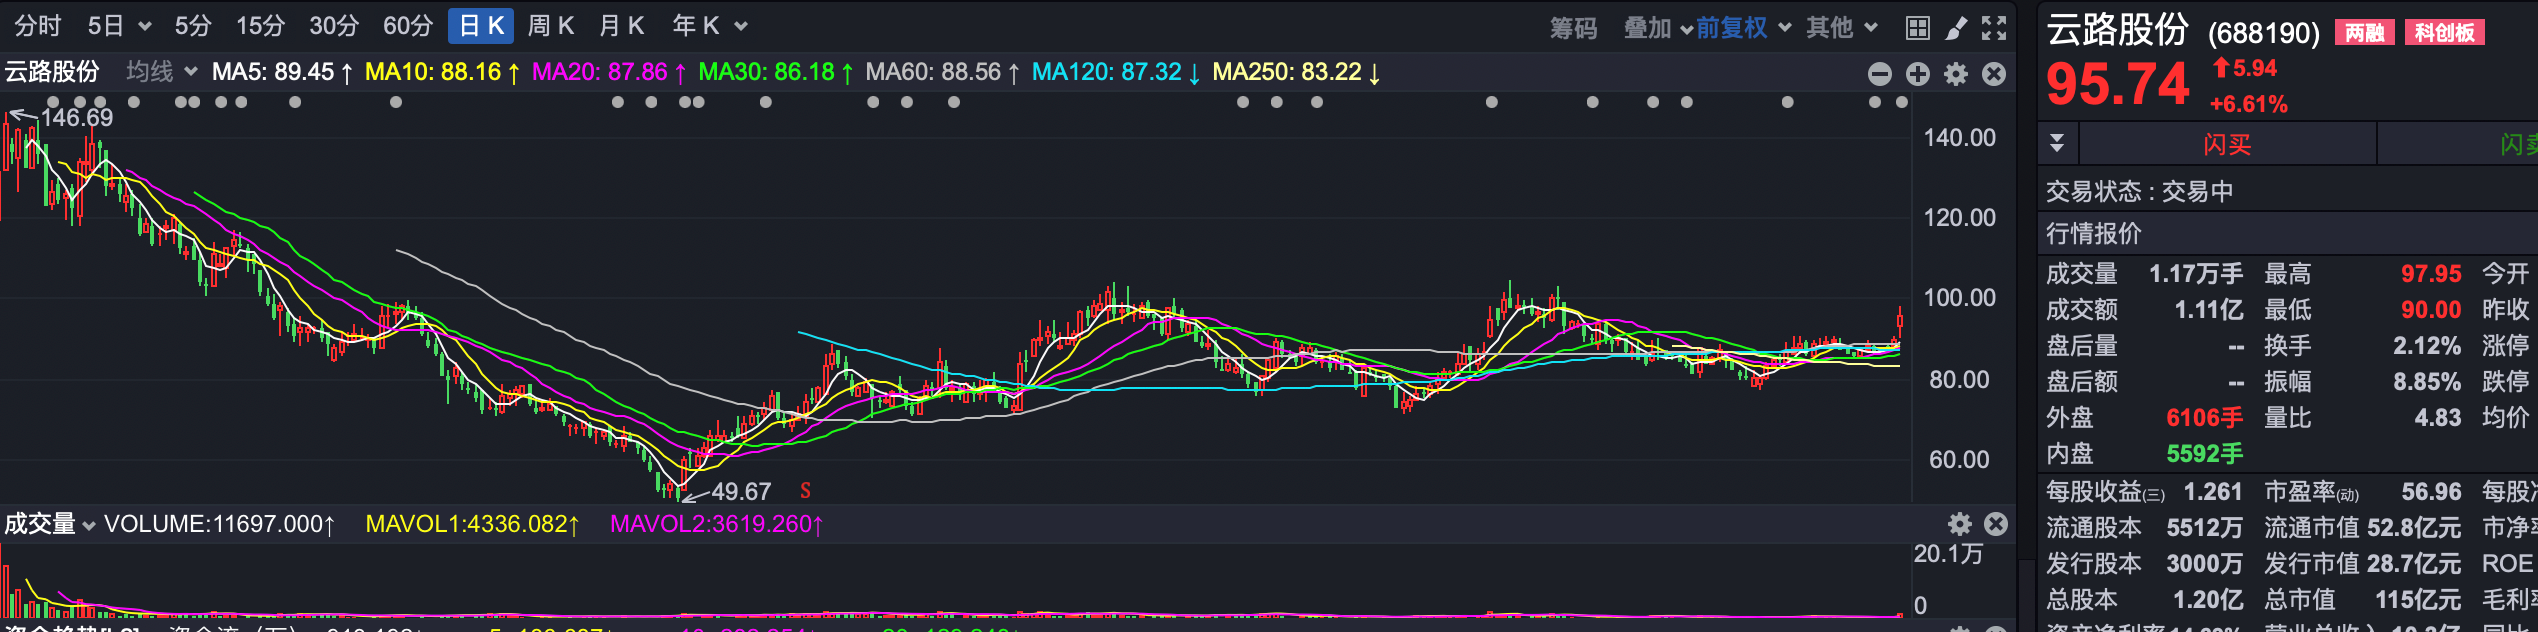Open volume panel settings gear

coord(1960,524)
